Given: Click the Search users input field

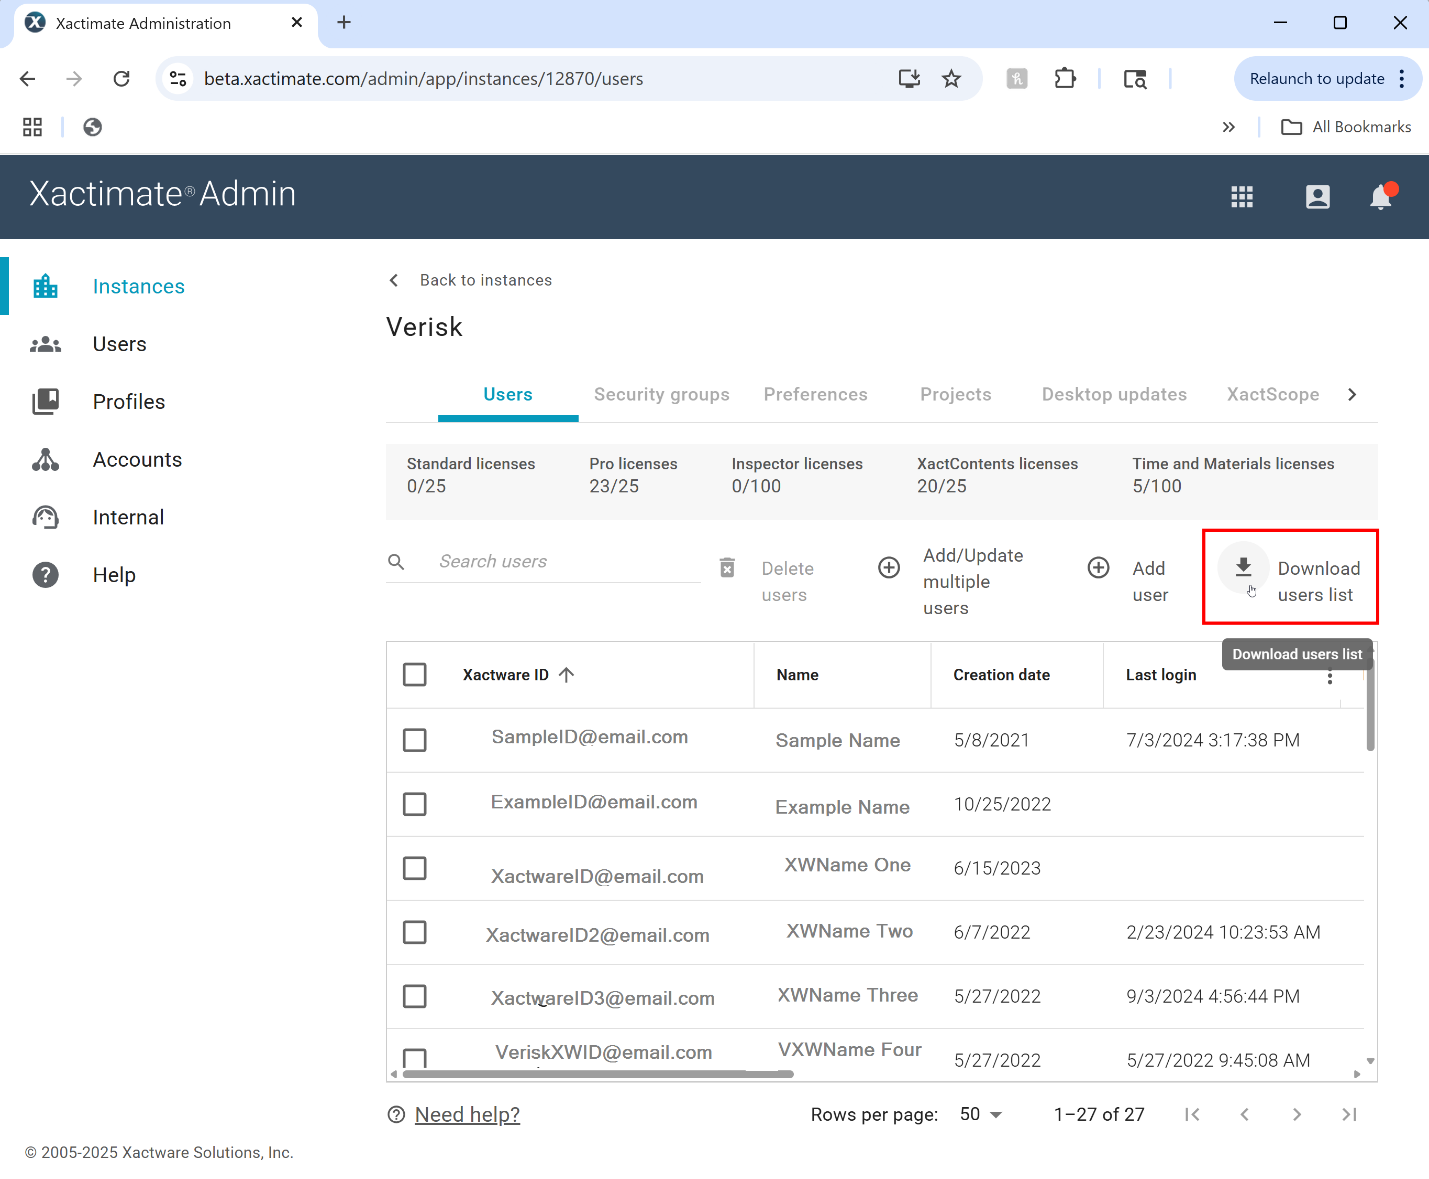Looking at the screenshot, I should 568,562.
